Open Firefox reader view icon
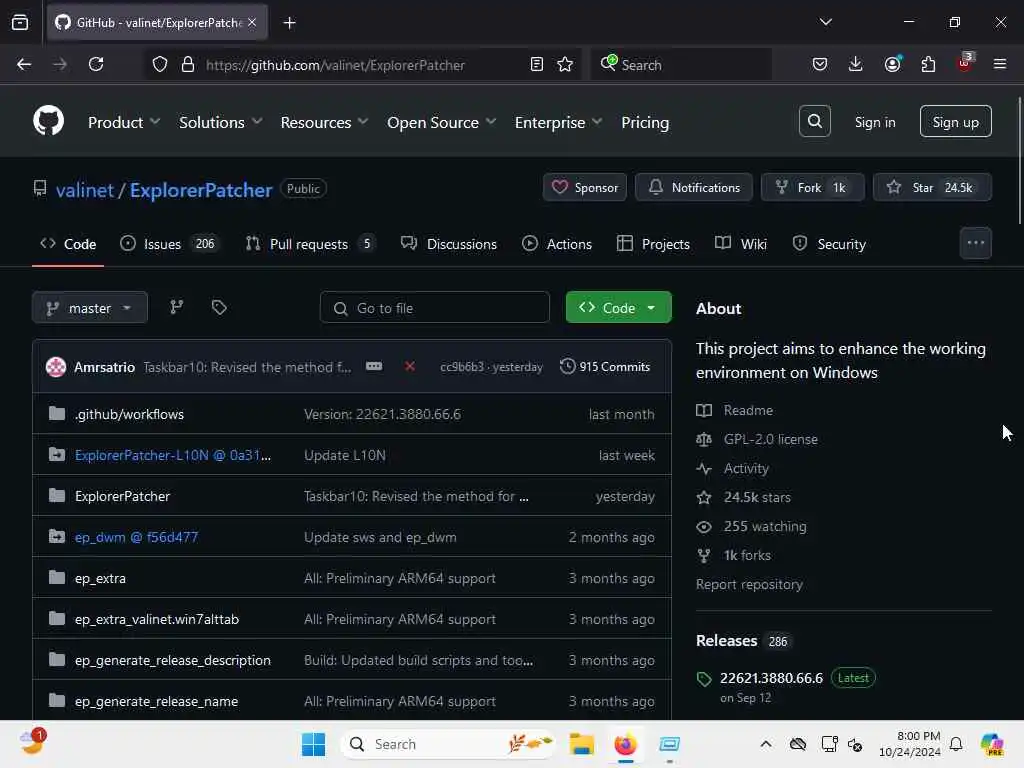Image resolution: width=1024 pixels, height=768 pixels. (x=537, y=64)
